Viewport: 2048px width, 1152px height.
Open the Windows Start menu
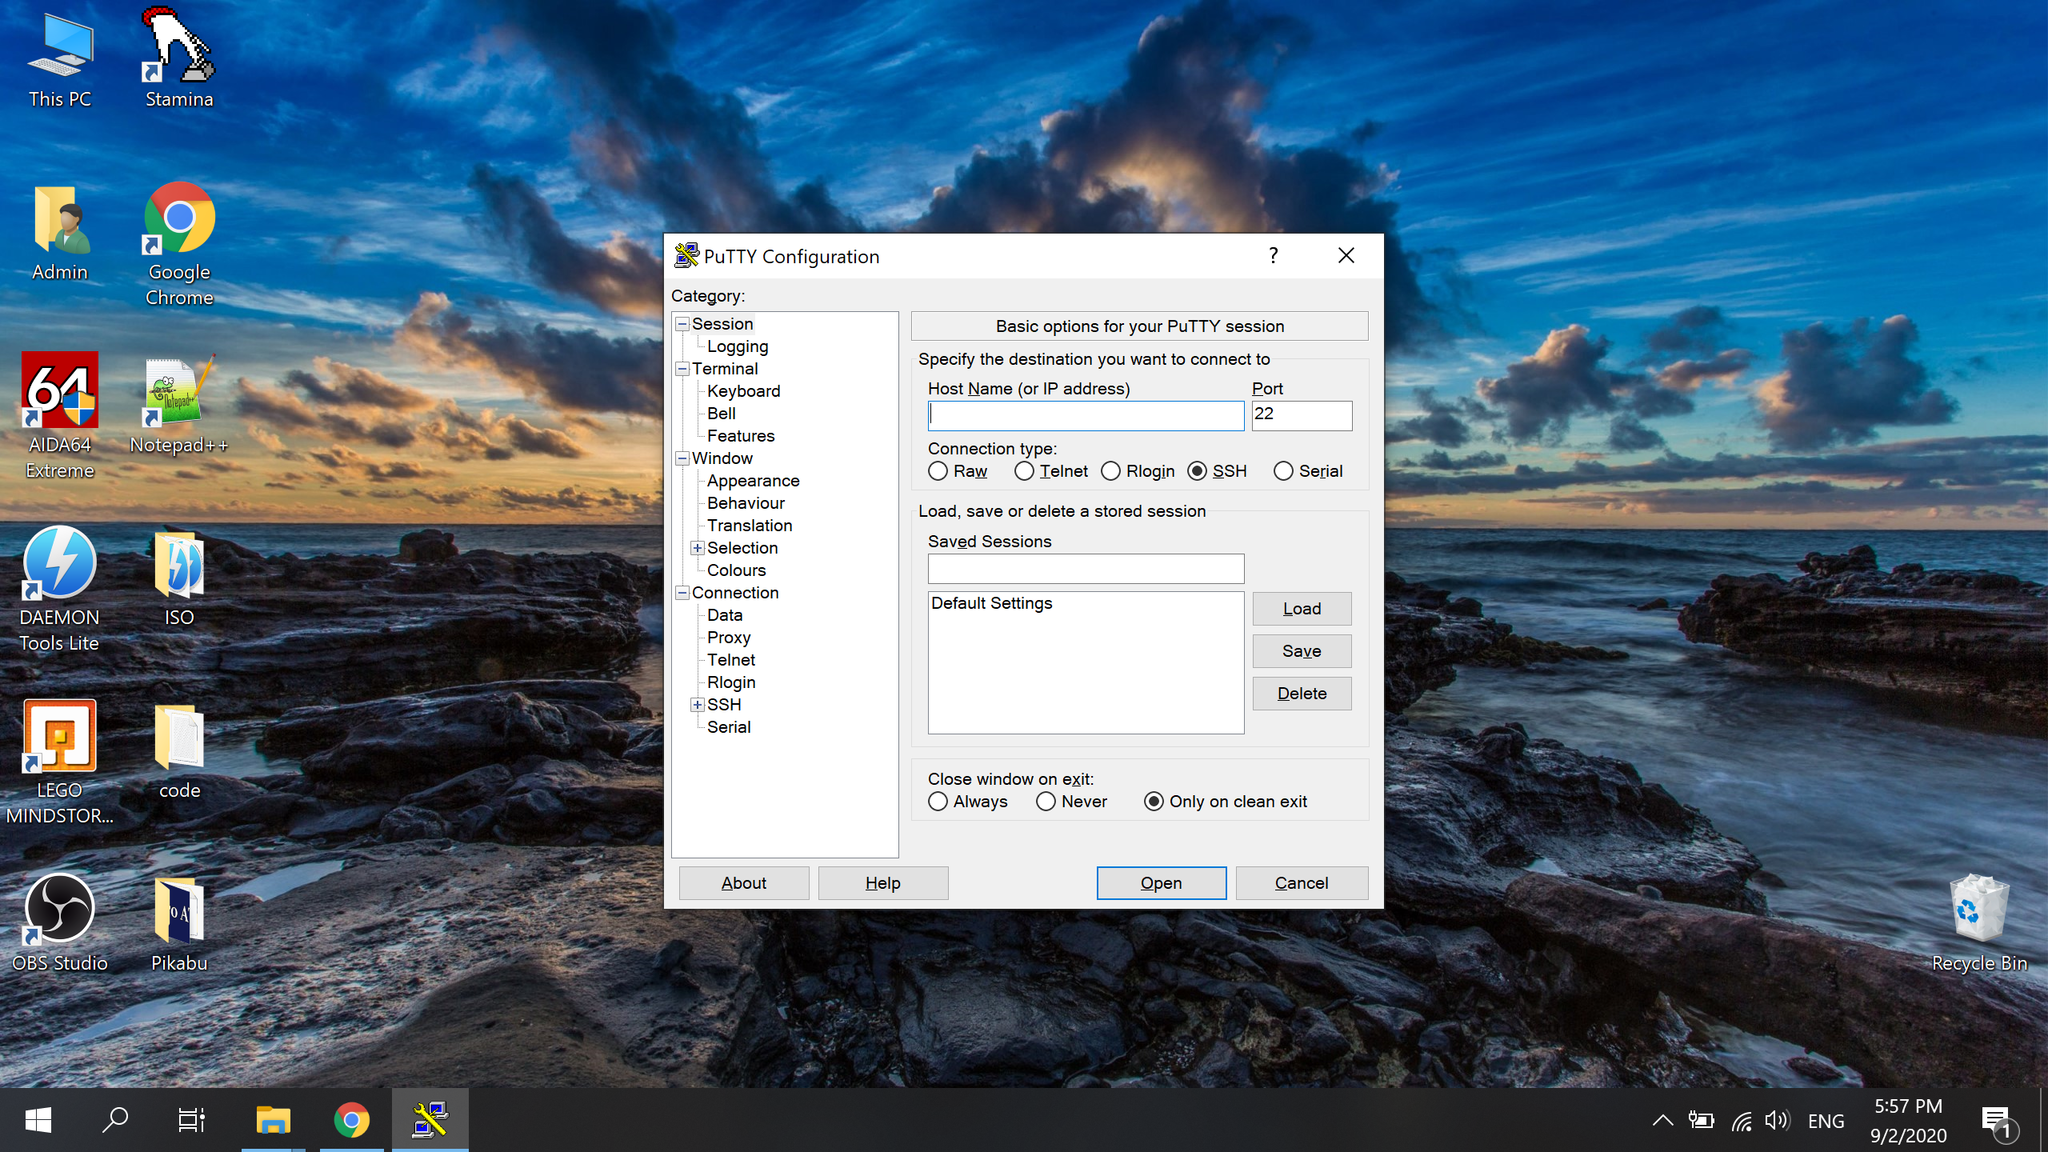38,1120
